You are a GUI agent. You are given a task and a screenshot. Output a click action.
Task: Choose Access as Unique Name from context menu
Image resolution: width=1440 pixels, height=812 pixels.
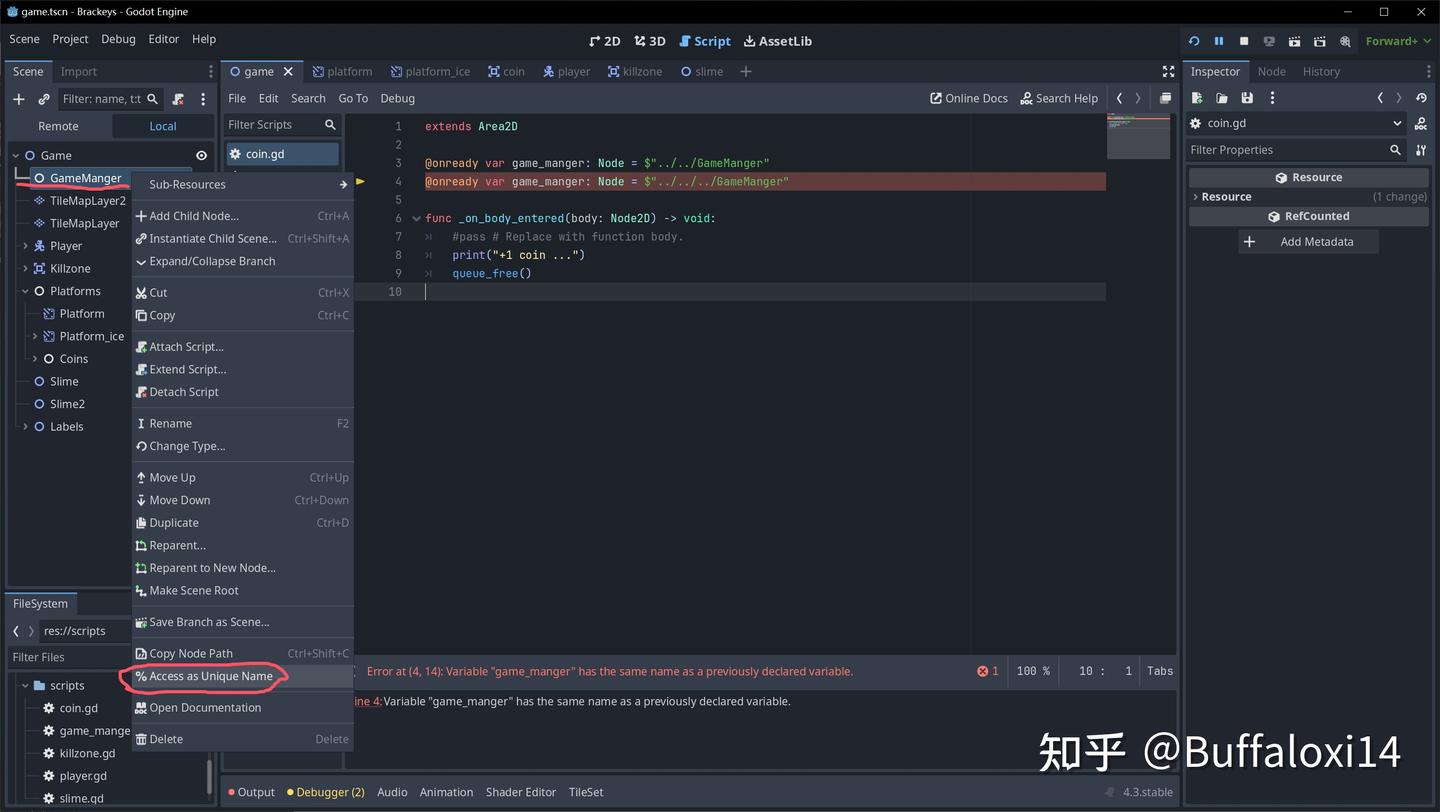click(205, 677)
